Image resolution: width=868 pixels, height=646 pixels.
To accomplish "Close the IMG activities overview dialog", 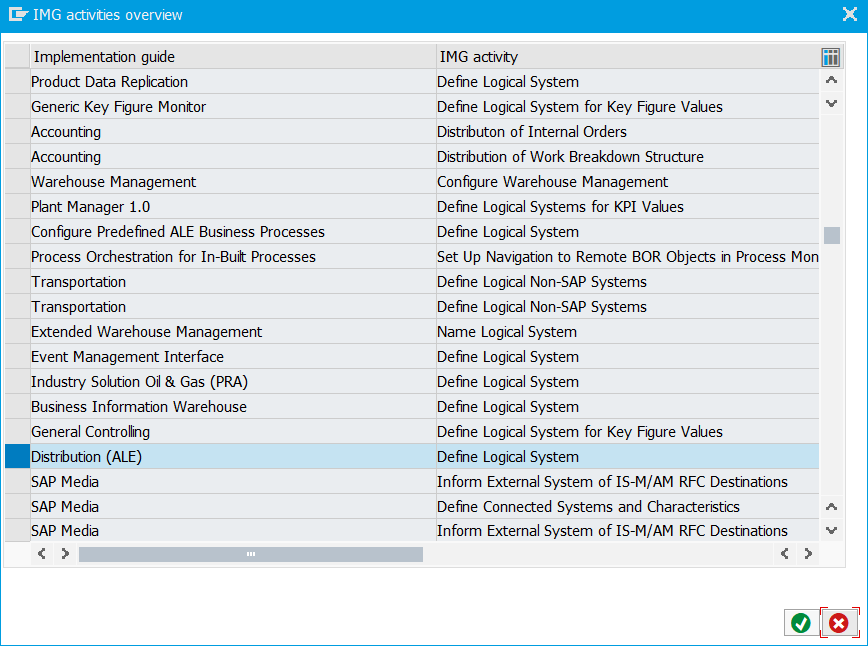I will tap(850, 14).
